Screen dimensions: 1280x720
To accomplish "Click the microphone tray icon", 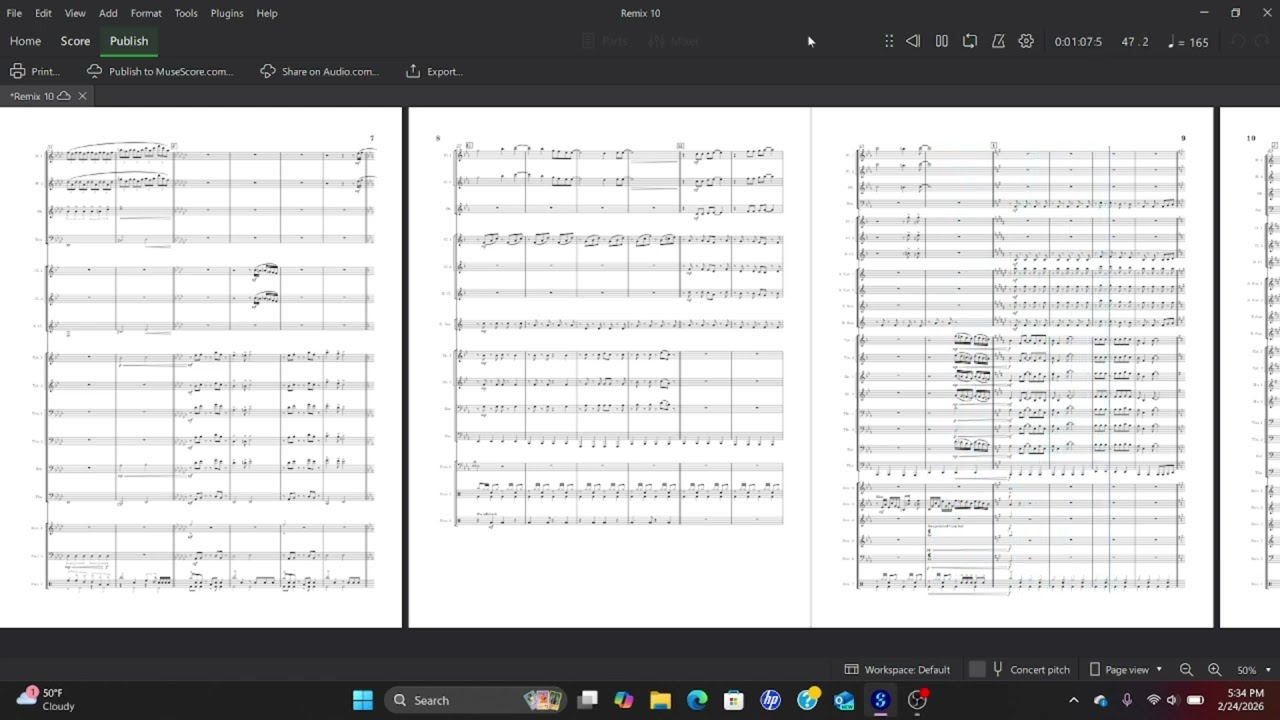I will (x=1127, y=700).
